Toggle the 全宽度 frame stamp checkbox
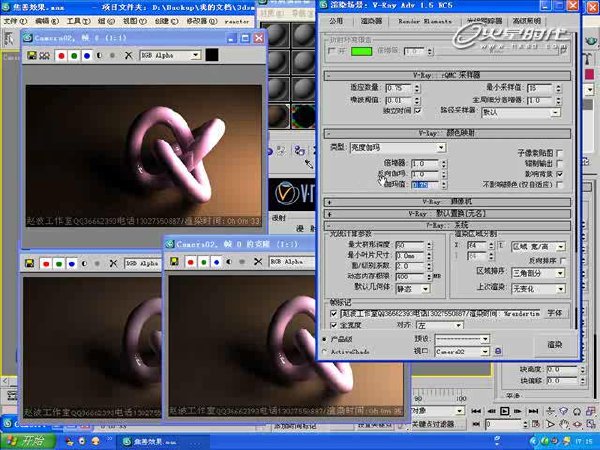Viewport: 600px width, 450px height. (334, 325)
